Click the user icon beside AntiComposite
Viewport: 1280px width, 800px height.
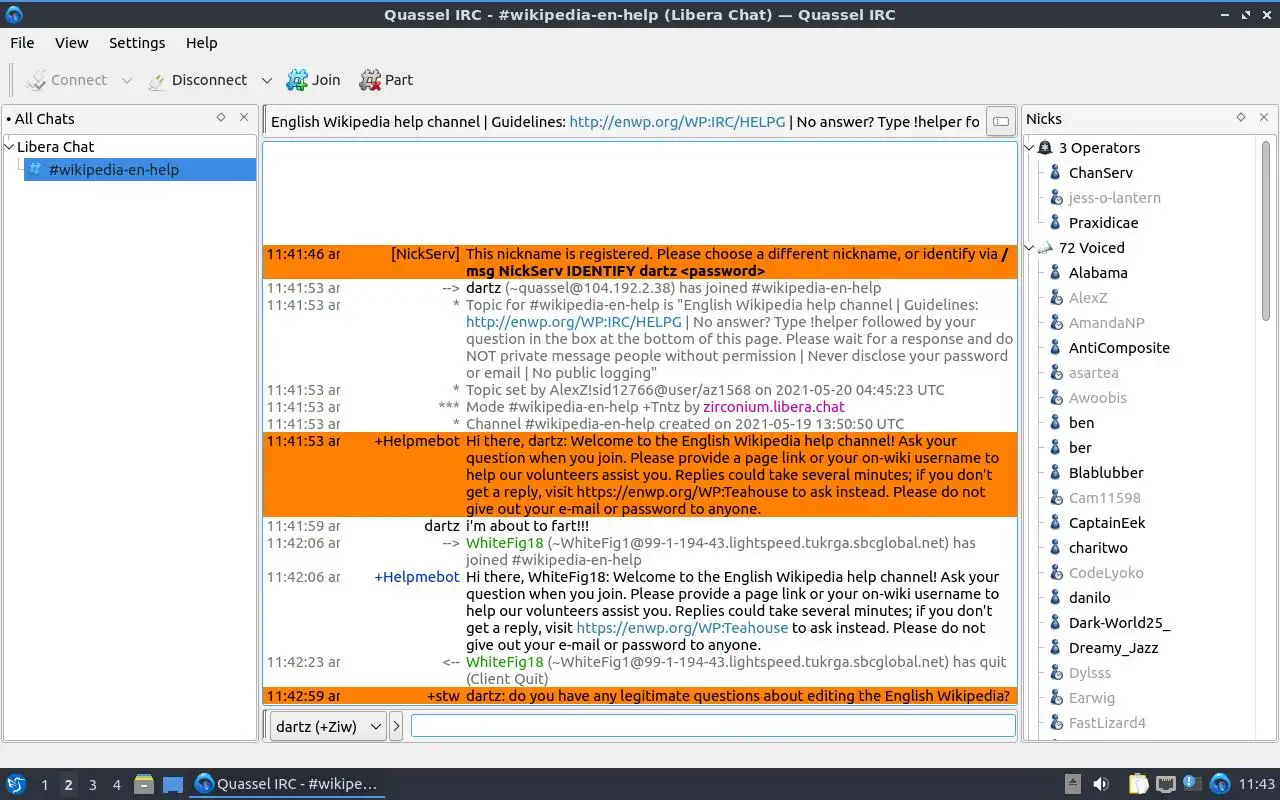tap(1055, 348)
